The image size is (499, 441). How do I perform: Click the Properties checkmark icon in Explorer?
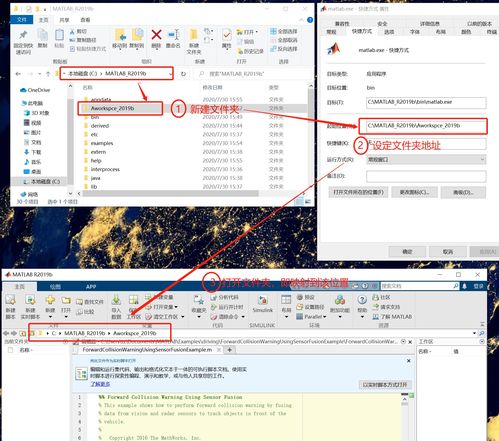pos(227,35)
